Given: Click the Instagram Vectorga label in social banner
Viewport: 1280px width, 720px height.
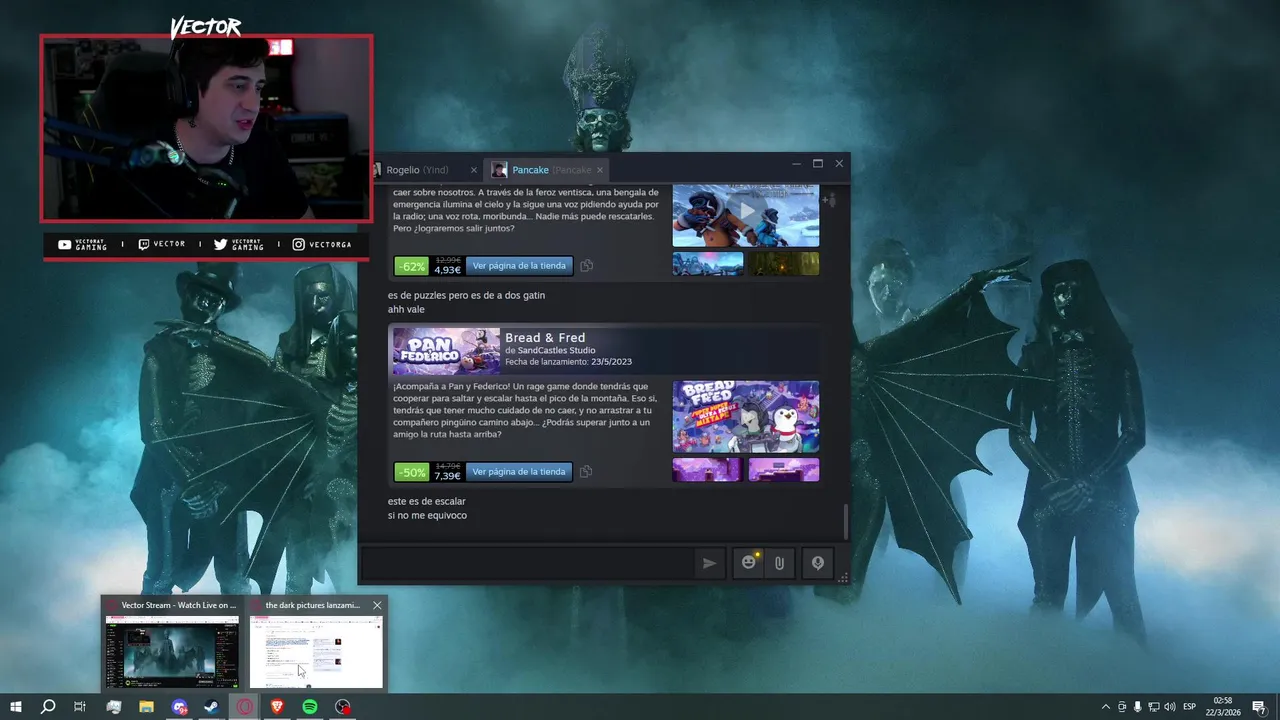Looking at the screenshot, I should 330,245.
